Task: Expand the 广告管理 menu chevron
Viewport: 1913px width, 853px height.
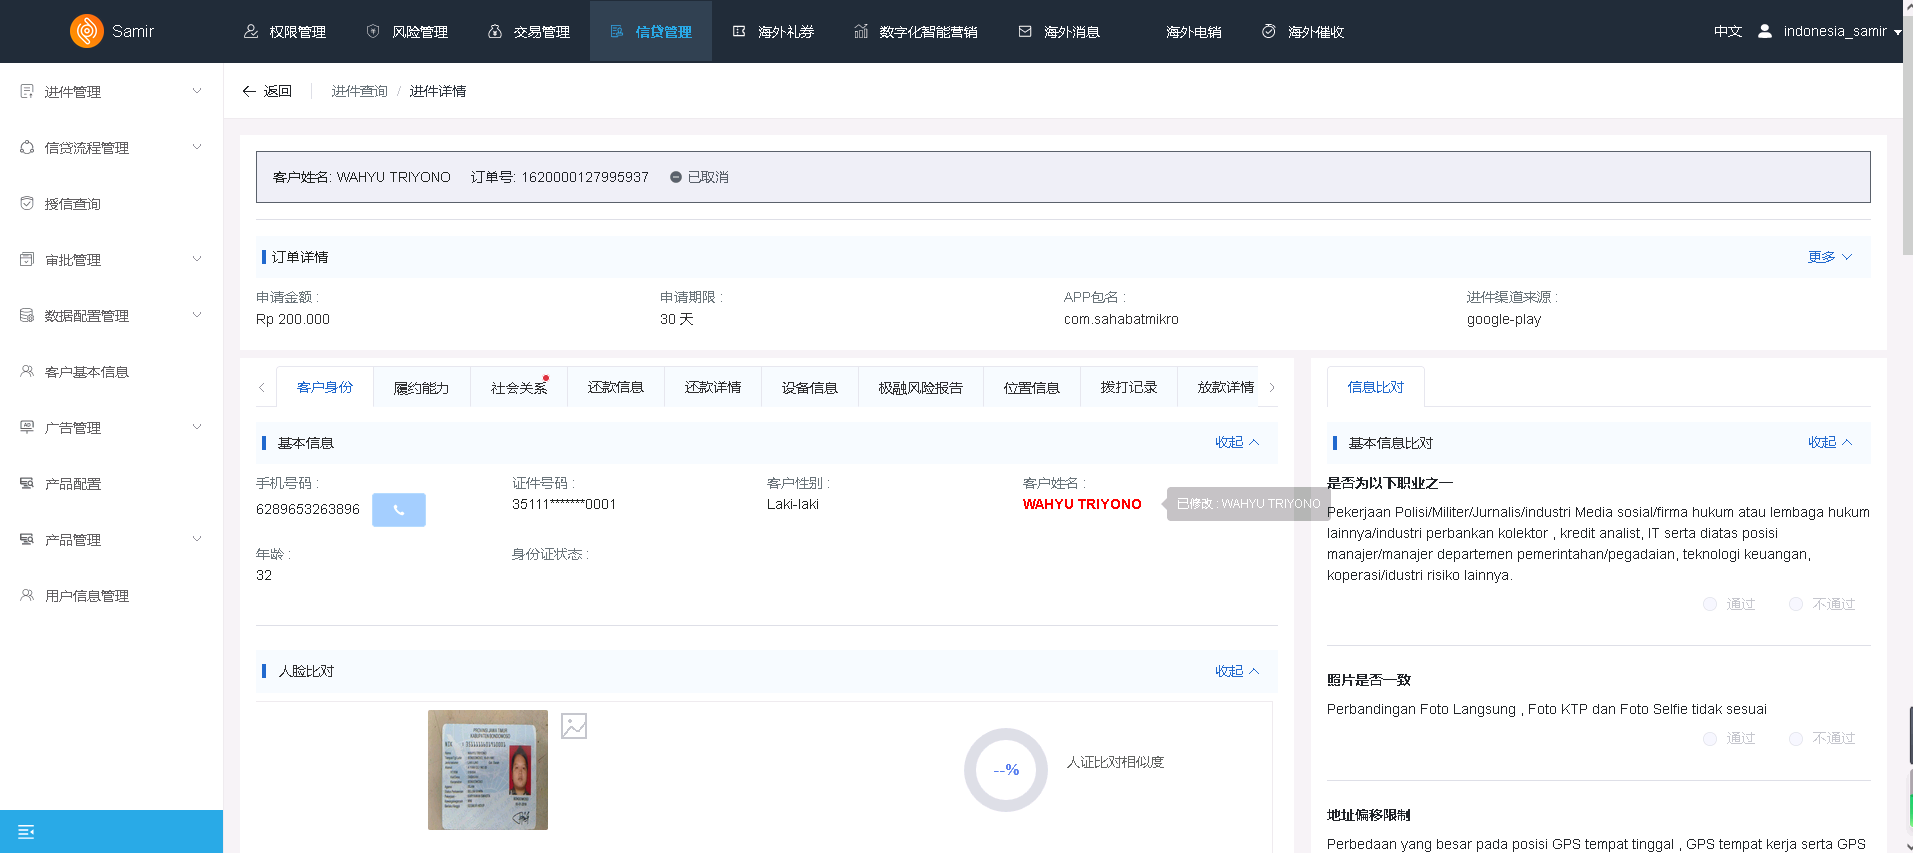Action: point(197,427)
